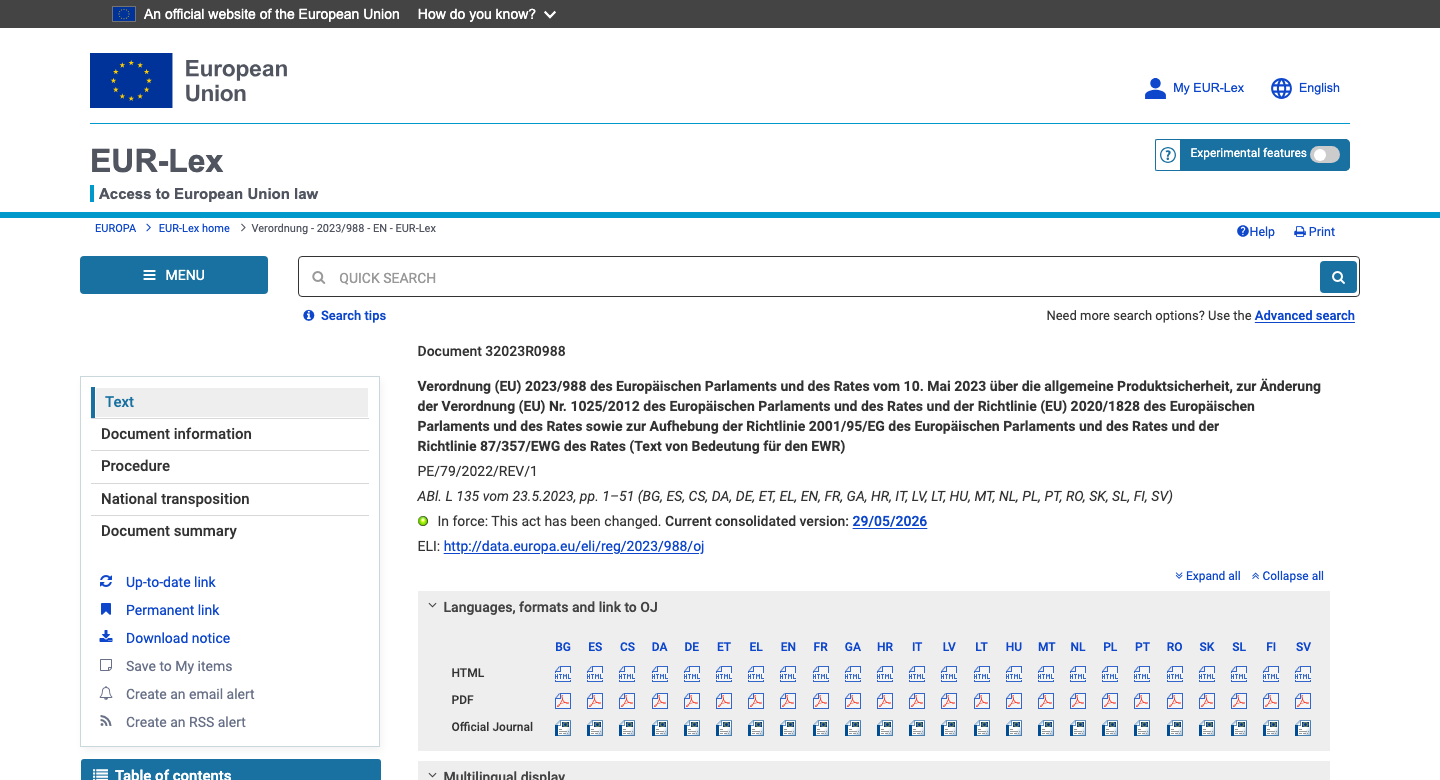The width and height of the screenshot is (1440, 780).
Task: Navigate to EUR-Lex home breadcrumb
Action: tap(194, 228)
